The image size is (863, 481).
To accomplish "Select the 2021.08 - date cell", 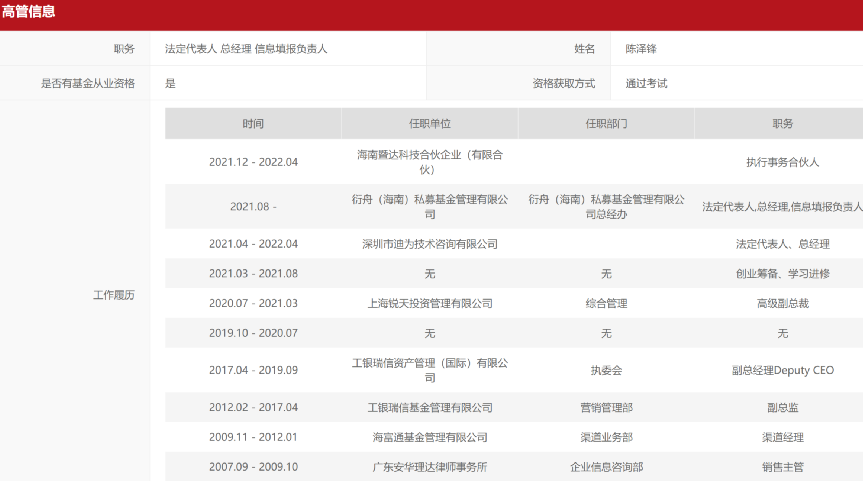I will click(253, 207).
